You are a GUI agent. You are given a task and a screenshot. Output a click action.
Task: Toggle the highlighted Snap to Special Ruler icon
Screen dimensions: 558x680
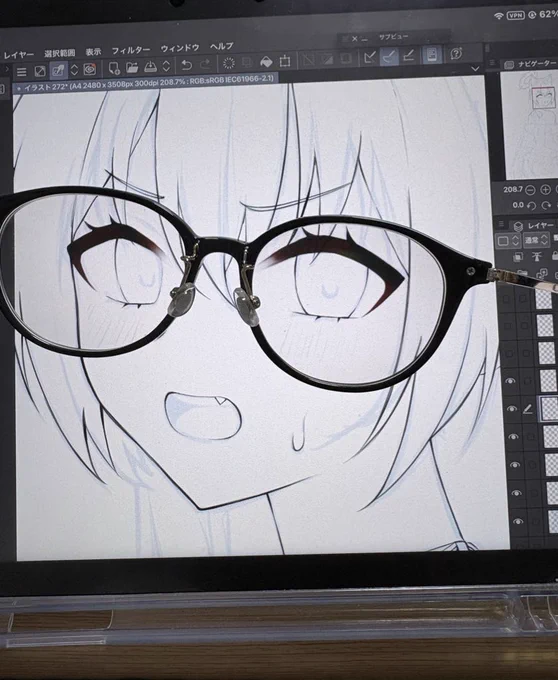coord(389,56)
